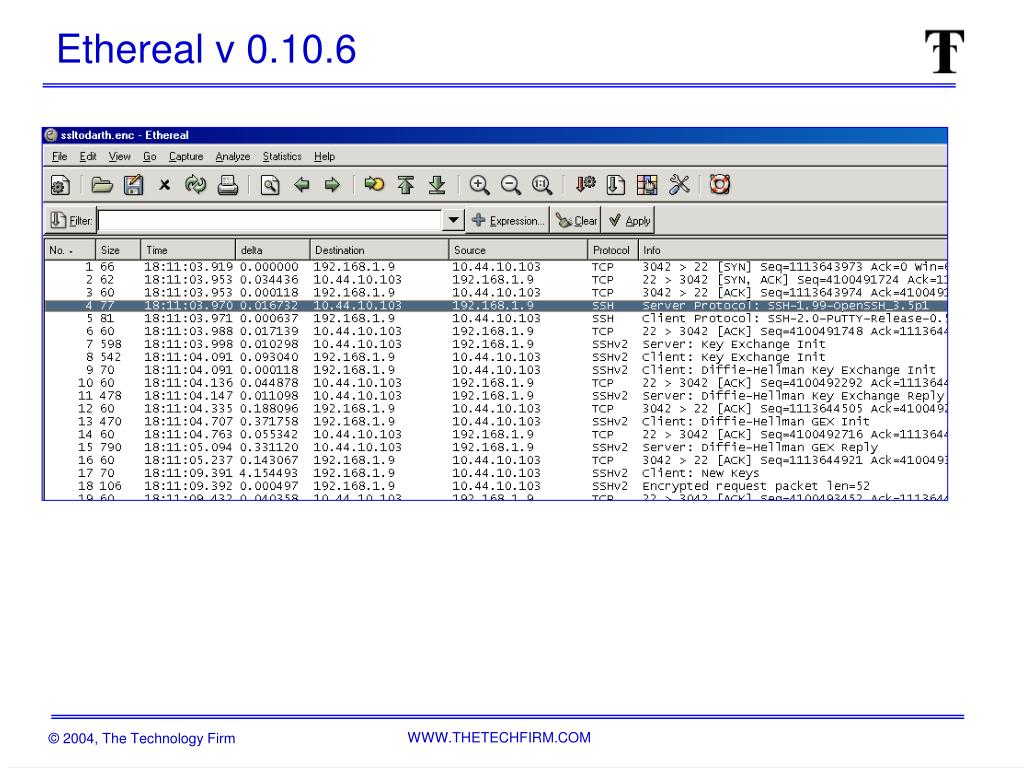This screenshot has height=768, width=1024.
Task: Reset zoom to normal size icon
Action: 542,185
